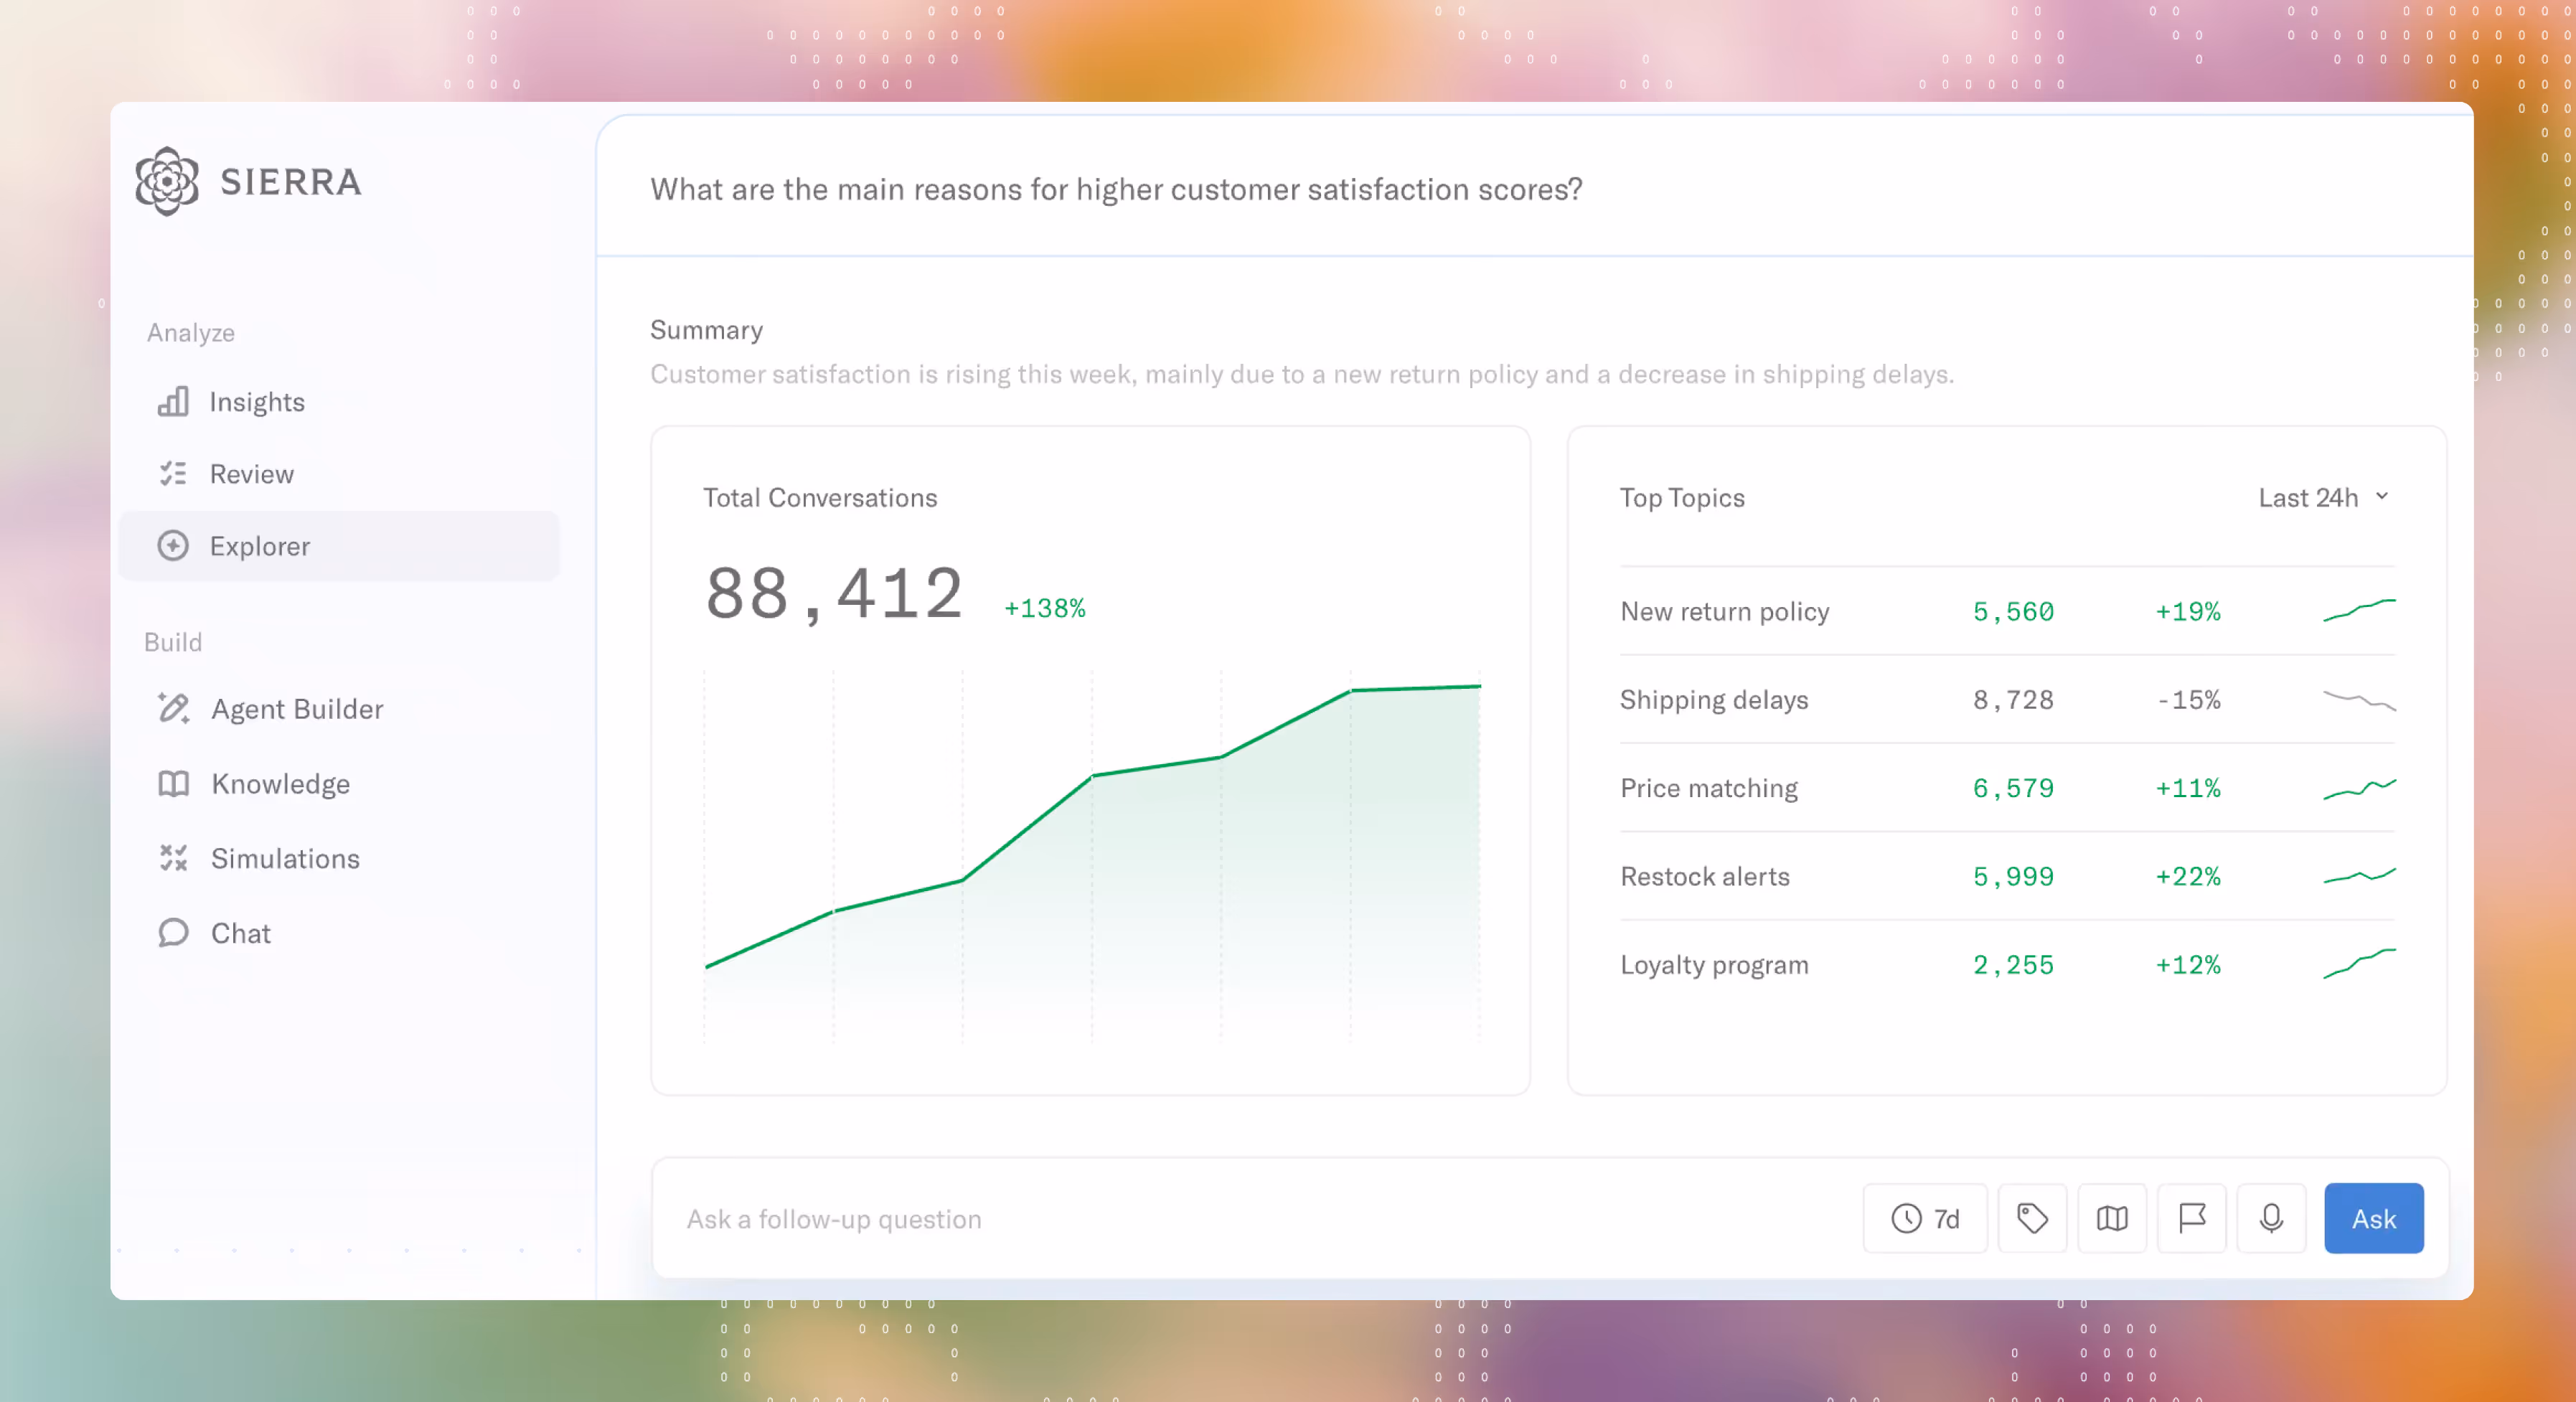The image size is (2576, 1402).
Task: Click the Chat bubble icon
Action: pyautogui.click(x=173, y=932)
